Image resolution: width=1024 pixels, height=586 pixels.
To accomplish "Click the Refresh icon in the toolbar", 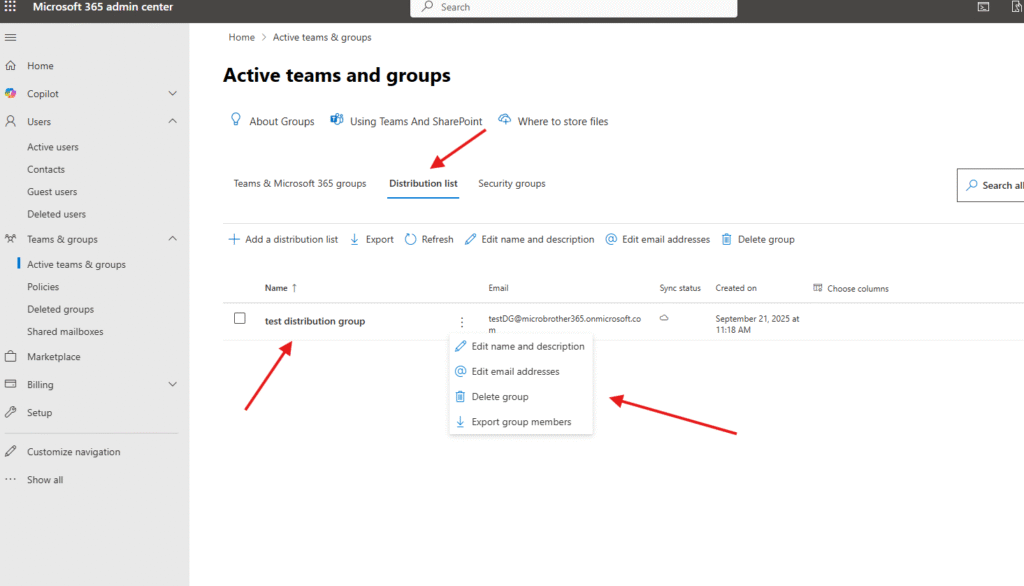I will point(411,240).
